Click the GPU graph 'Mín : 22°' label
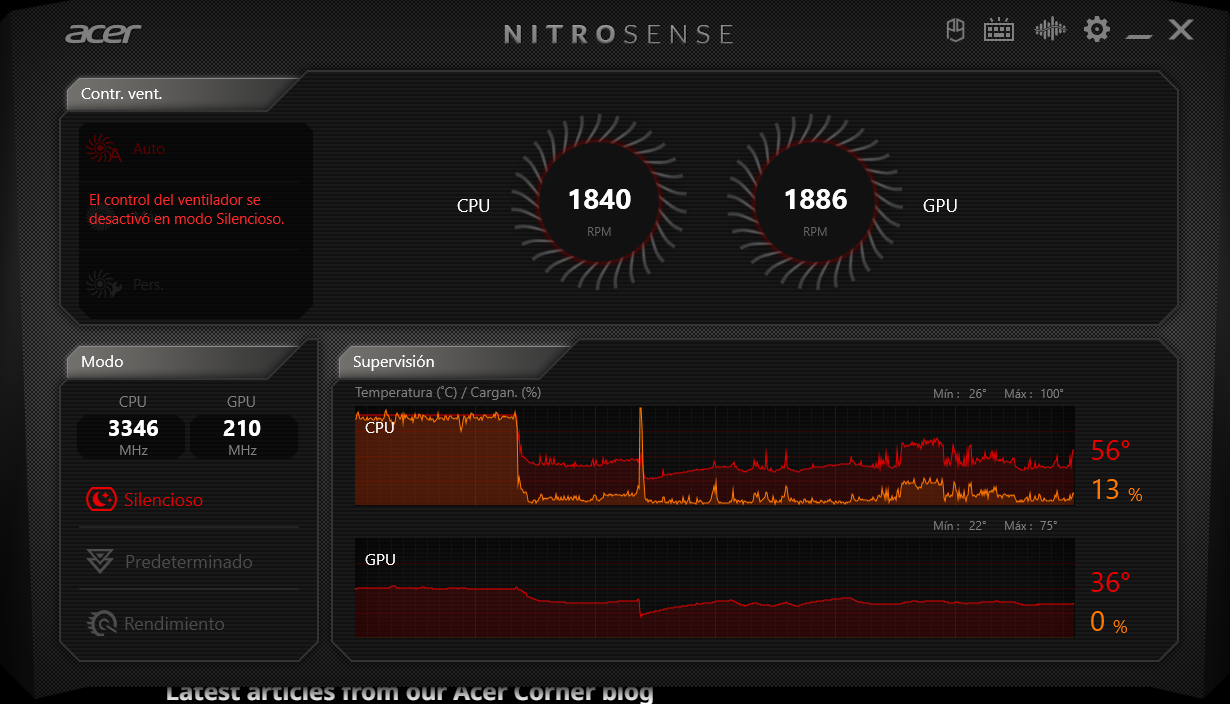Viewport: 1230px width, 704px height. point(960,526)
